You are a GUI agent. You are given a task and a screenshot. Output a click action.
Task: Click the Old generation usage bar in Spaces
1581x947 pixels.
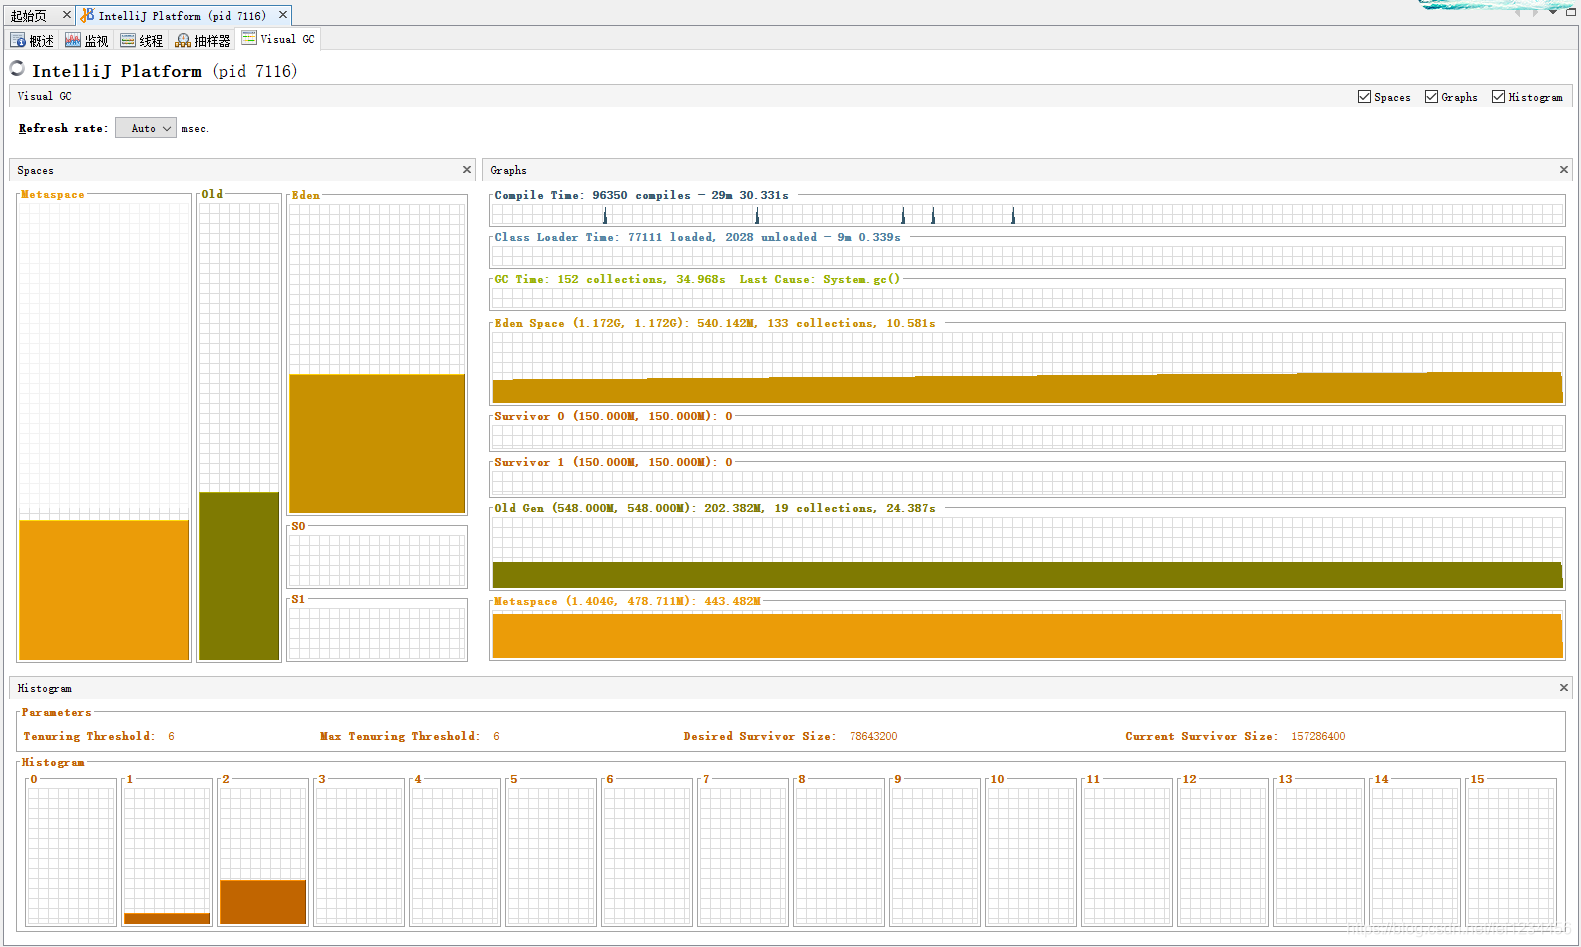pos(239,576)
